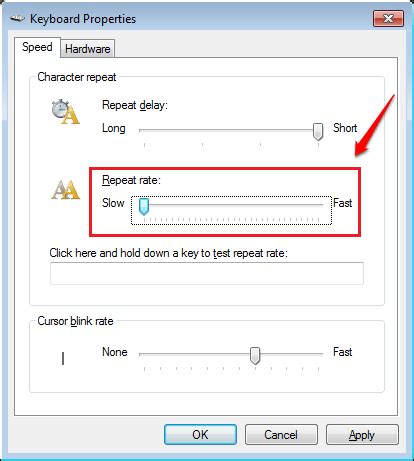Viewport: 414px width, 461px height.
Task: Click the Repeat delay slider thumb
Action: (318, 131)
